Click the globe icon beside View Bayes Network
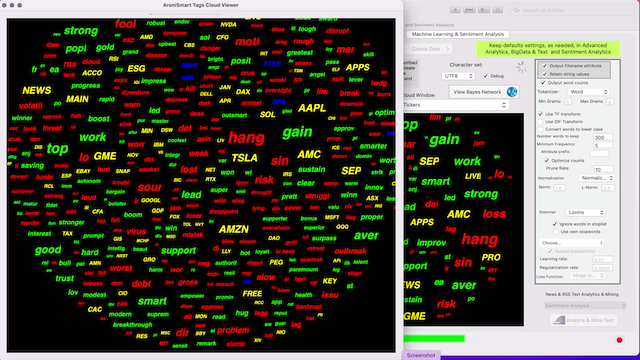This screenshot has height=360, width=640. 512,92
